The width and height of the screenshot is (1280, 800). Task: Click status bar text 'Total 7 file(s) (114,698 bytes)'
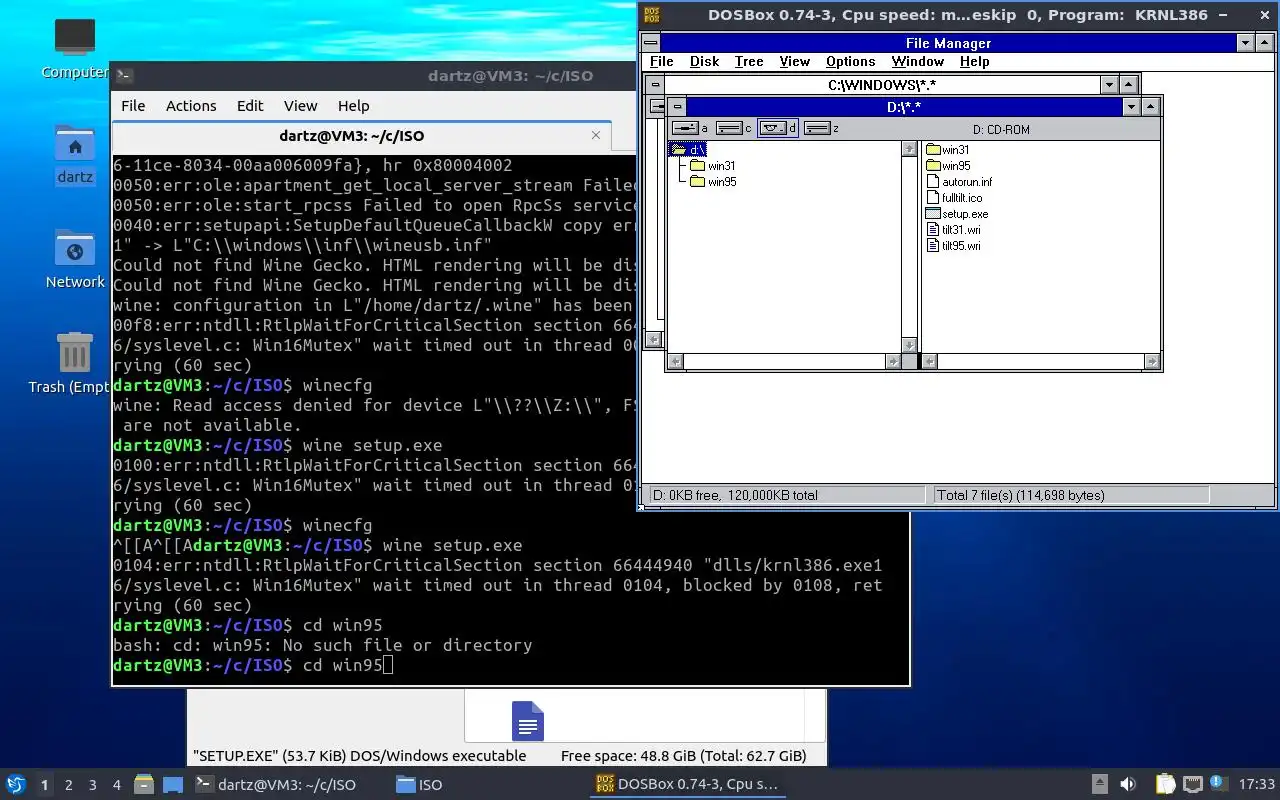coord(1021,495)
